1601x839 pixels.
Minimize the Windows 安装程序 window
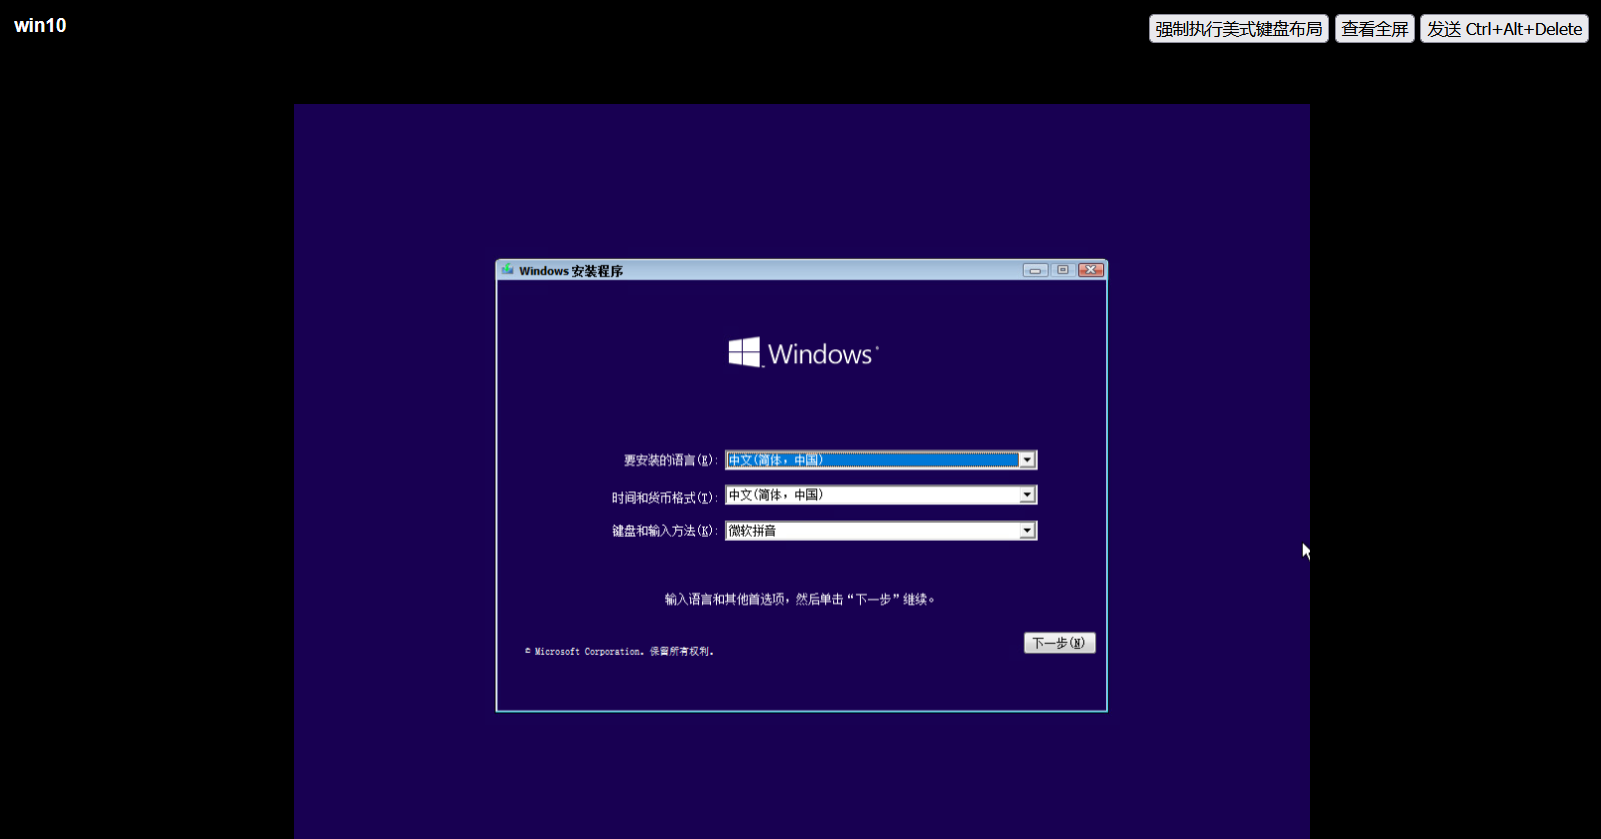point(1035,270)
